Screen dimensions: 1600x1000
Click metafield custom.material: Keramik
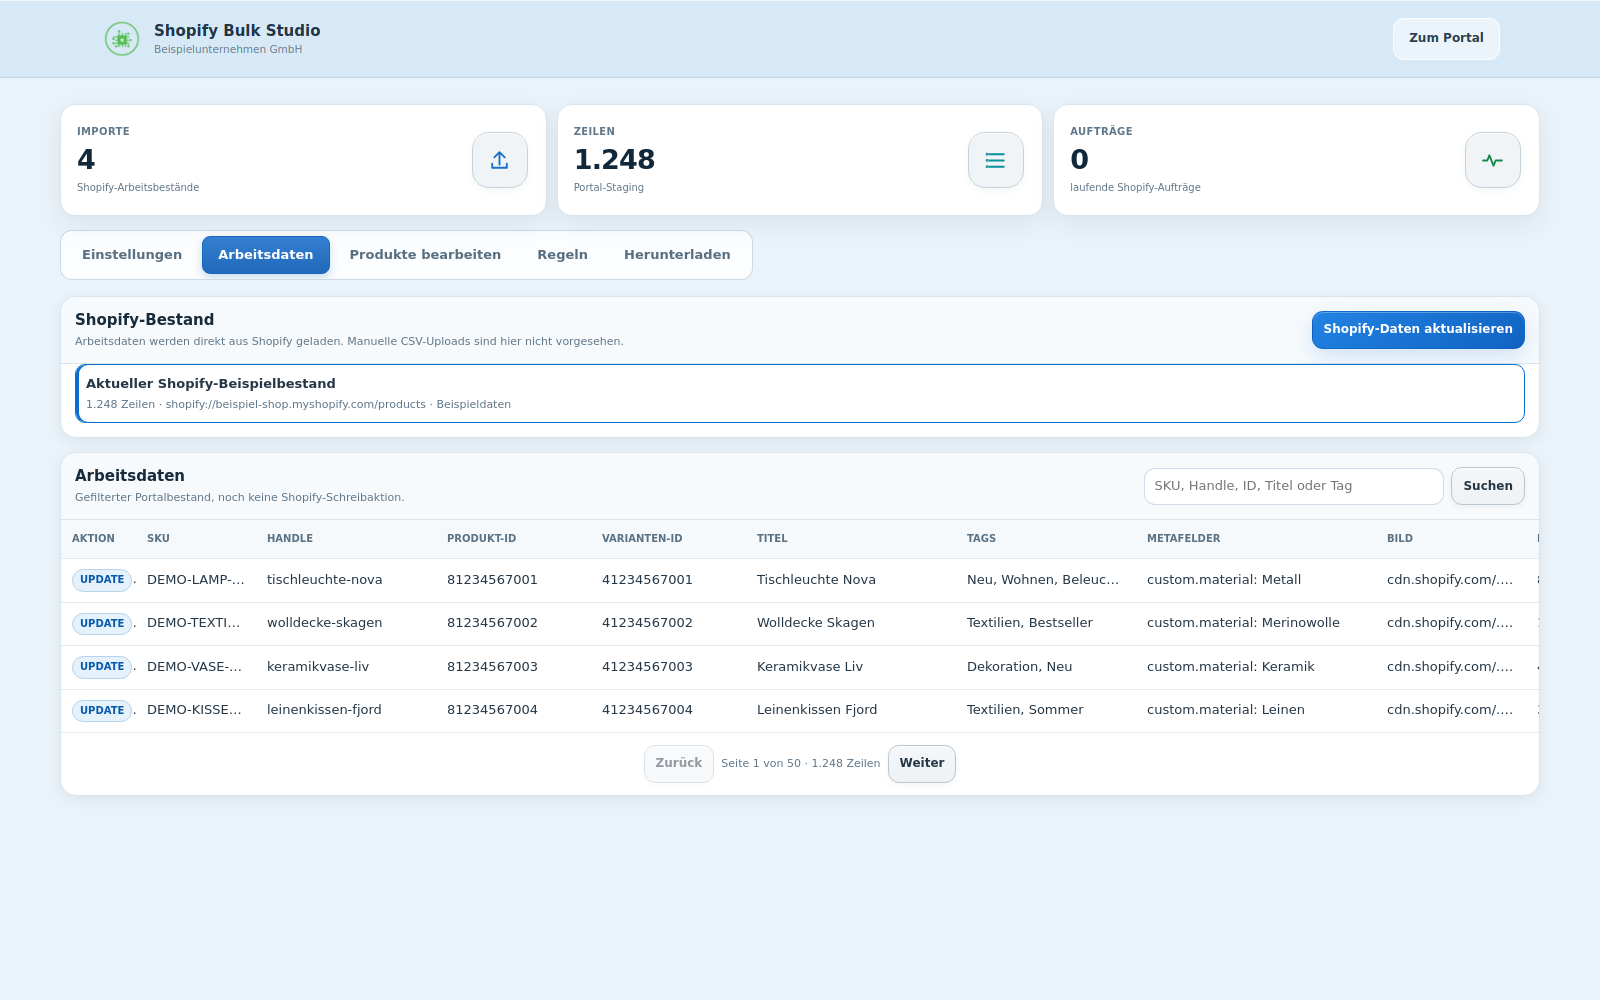coord(1231,667)
